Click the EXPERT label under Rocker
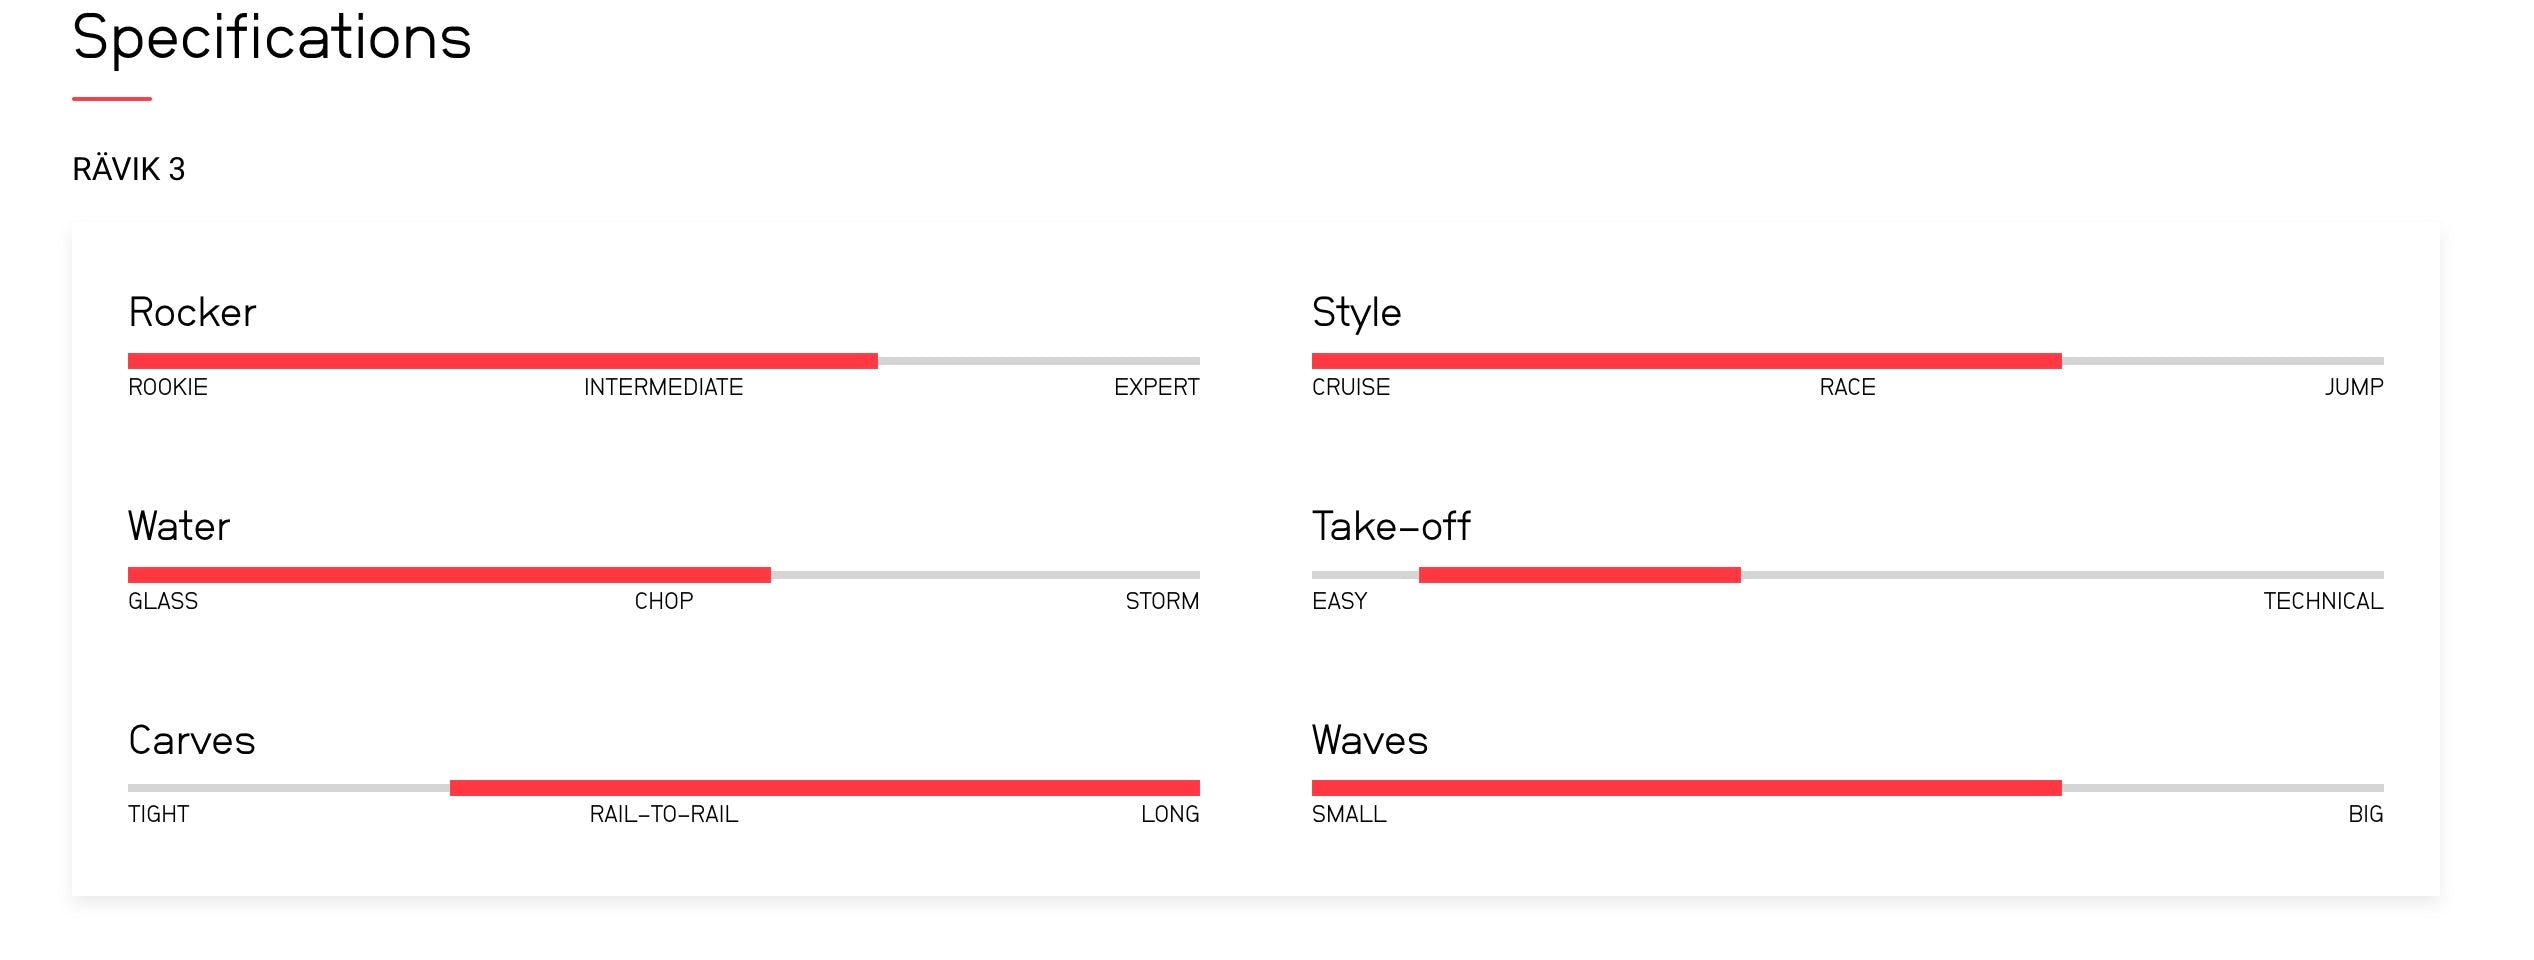This screenshot has width=2534, height=960. point(1156,387)
